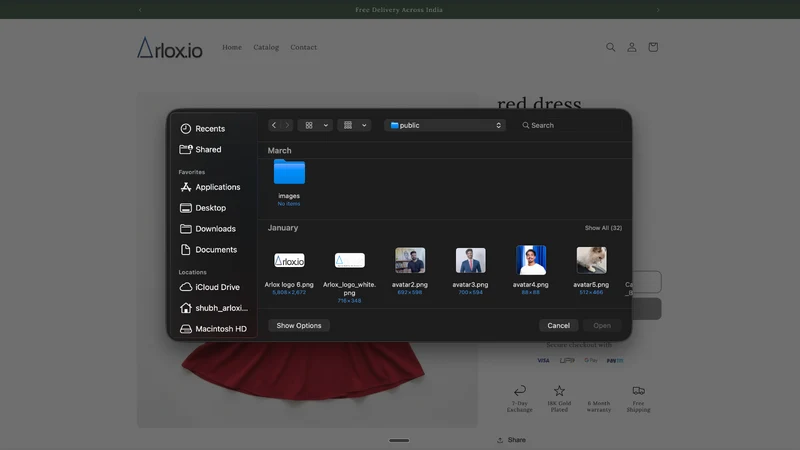Expand the view mode dropdown chevron
The height and width of the screenshot is (450, 800).
point(326,125)
